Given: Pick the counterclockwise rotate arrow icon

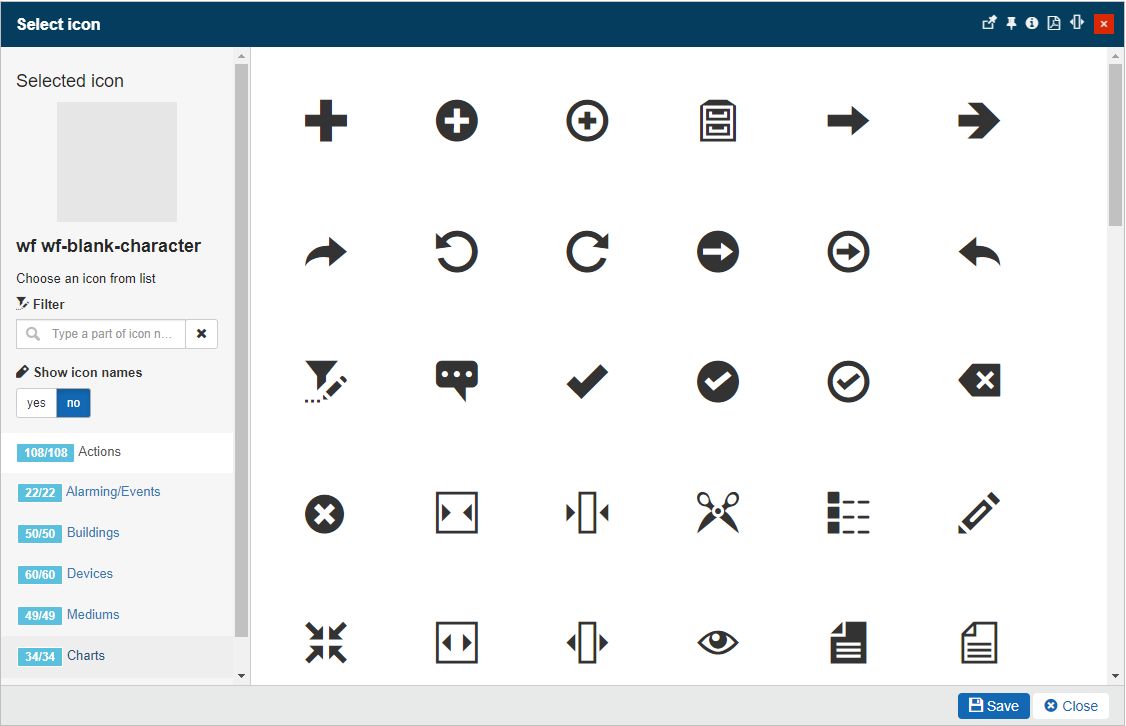Looking at the screenshot, I should [x=456, y=251].
